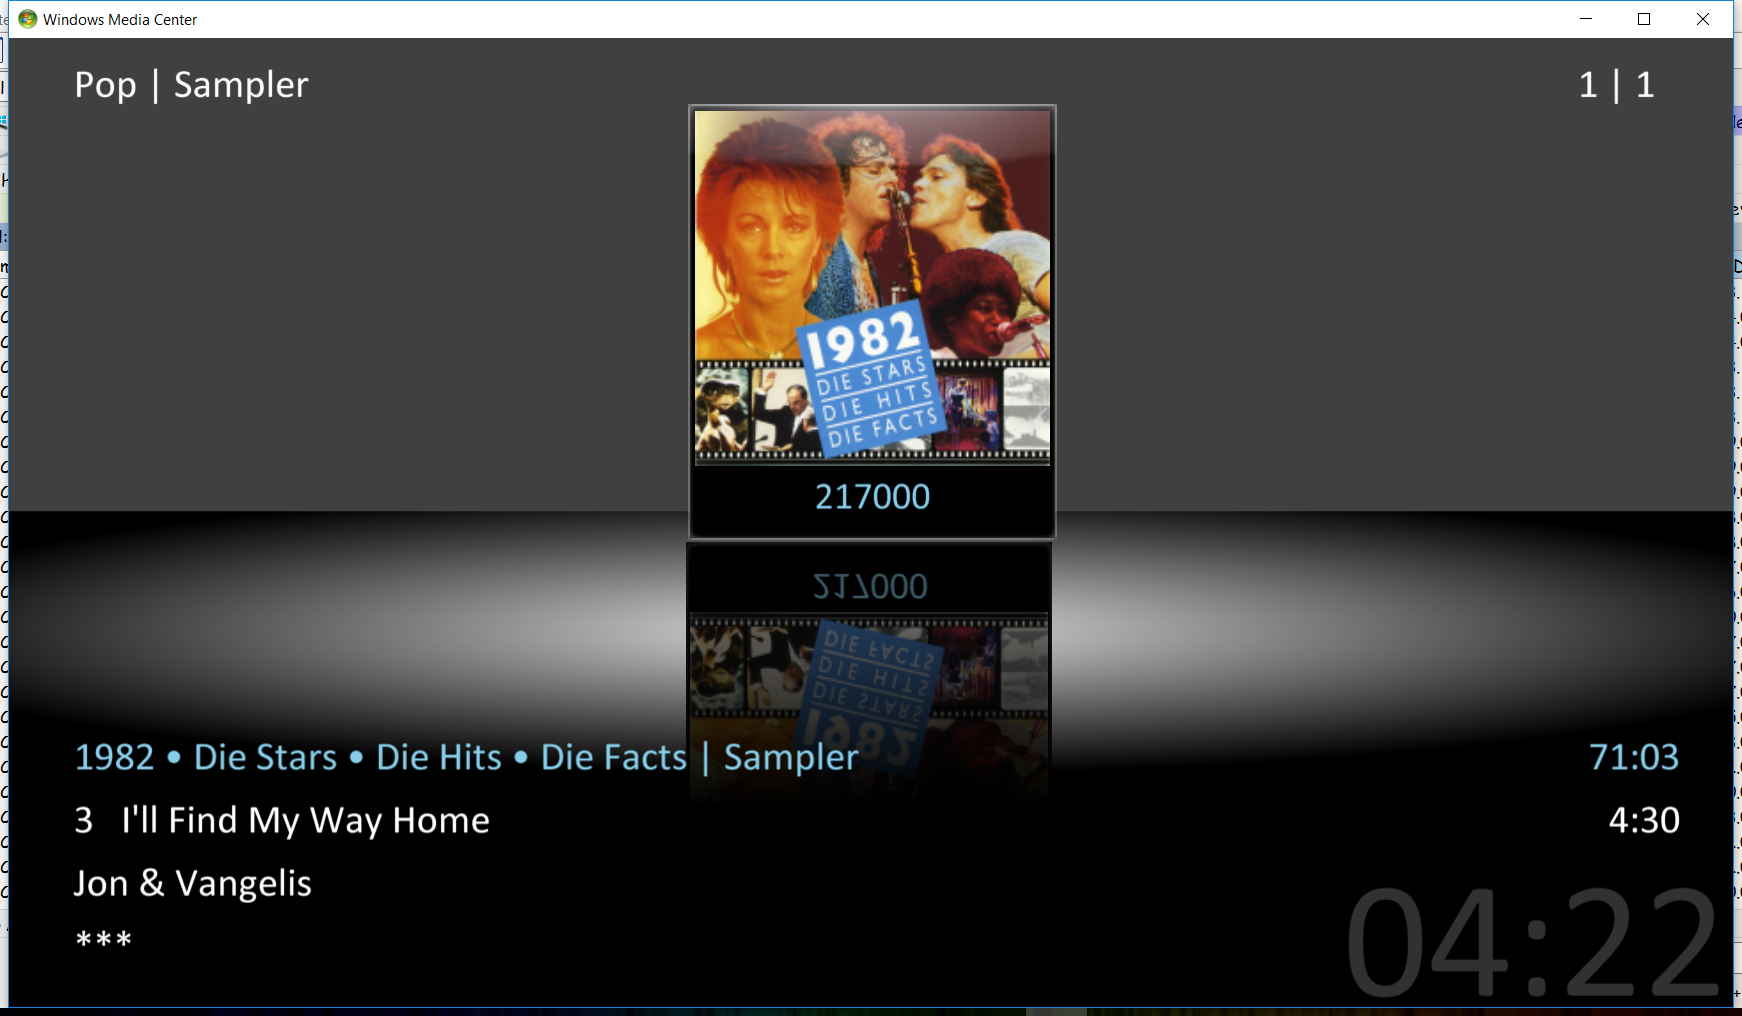Click the Windows Media Center title bar icon
The image size is (1742, 1016).
tap(28, 19)
